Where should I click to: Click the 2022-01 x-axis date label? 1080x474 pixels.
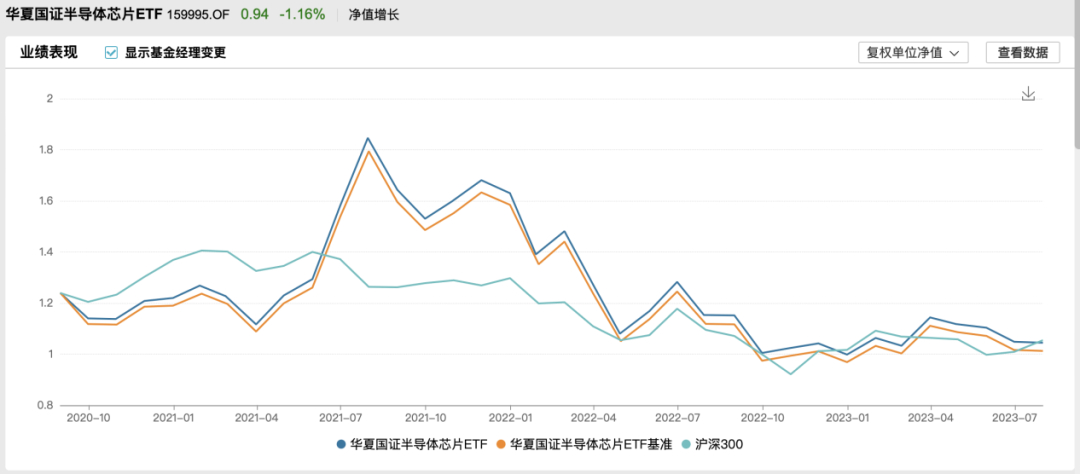point(510,416)
